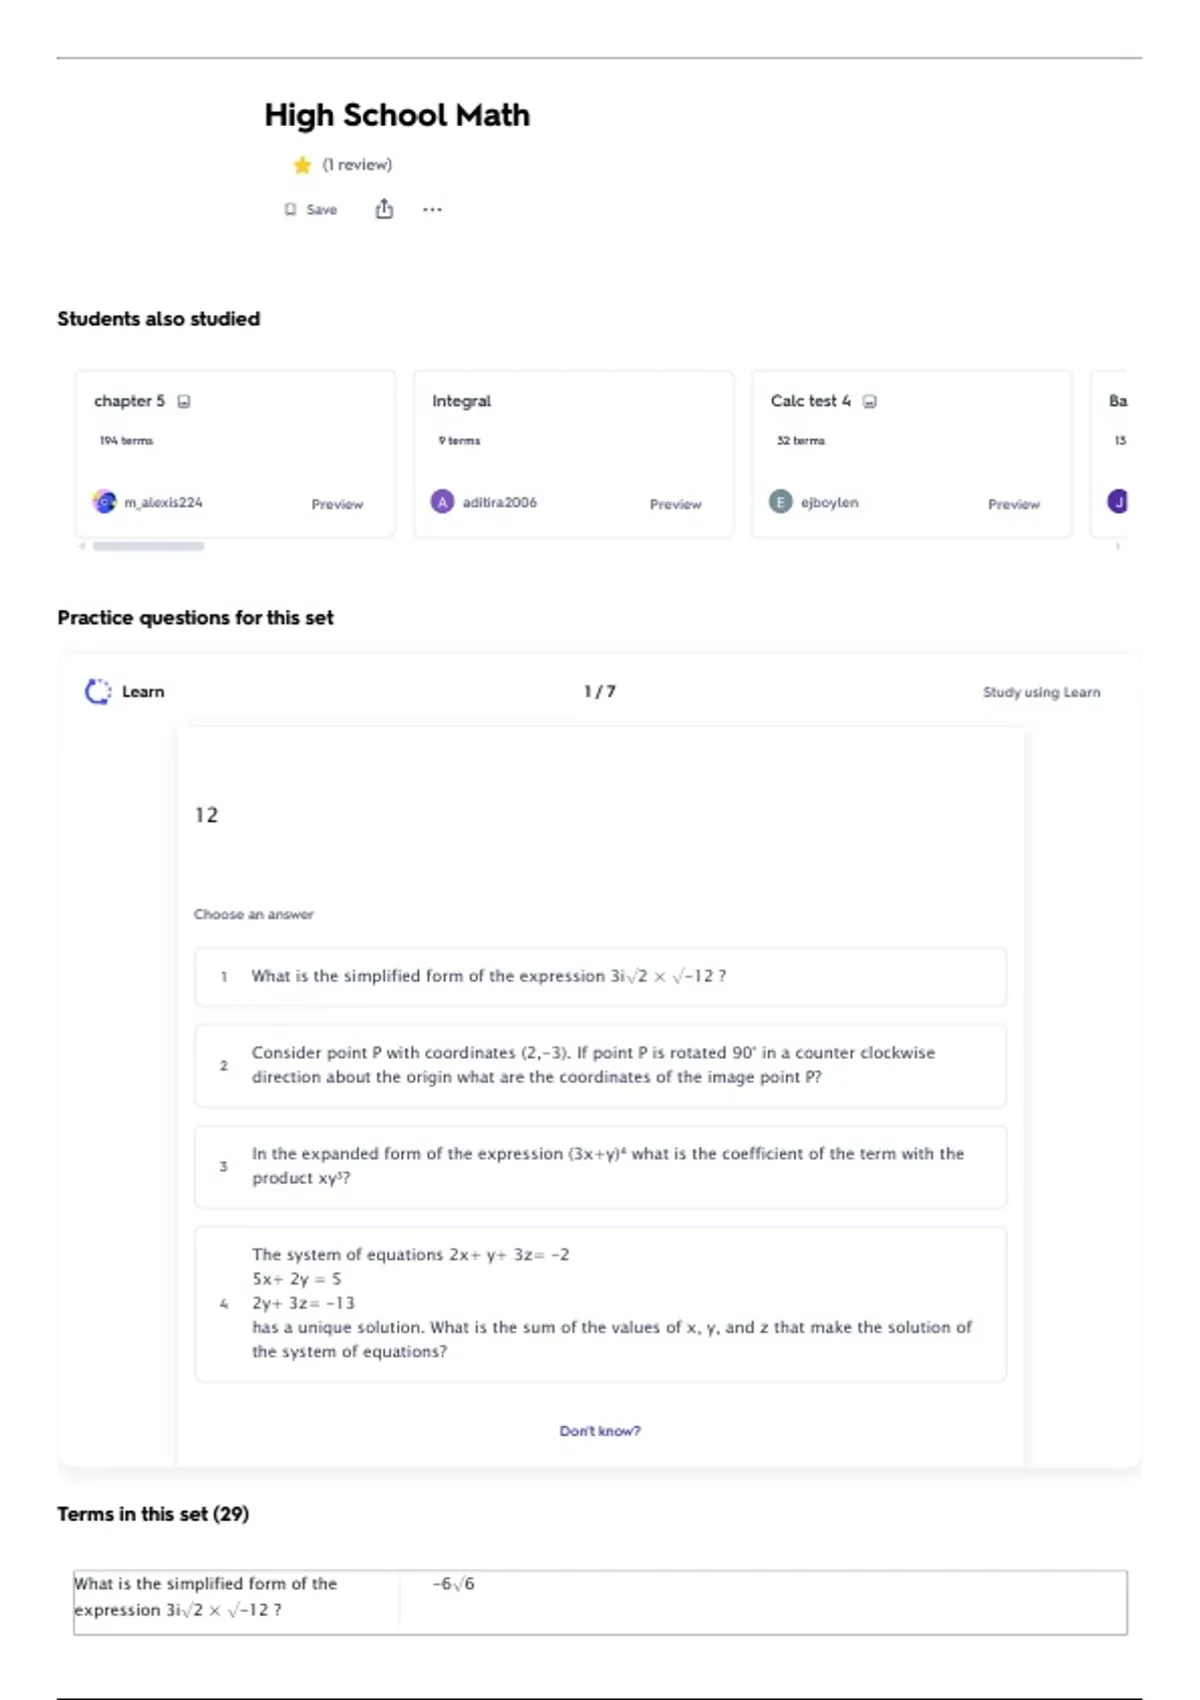Click the "Don't know?" link
Screen dimensions: 1200x1700
click(600, 1431)
